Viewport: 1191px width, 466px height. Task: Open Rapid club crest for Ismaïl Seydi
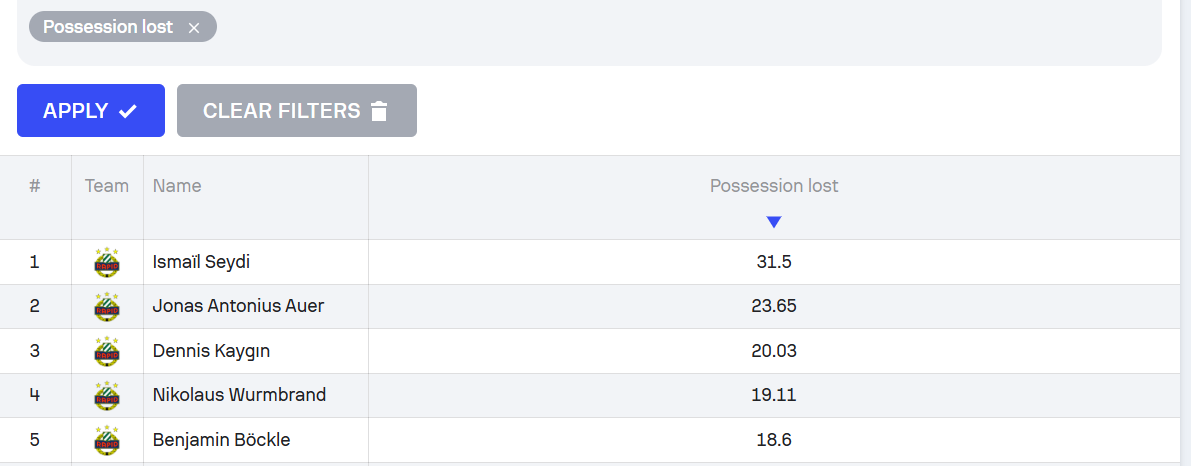(x=107, y=263)
